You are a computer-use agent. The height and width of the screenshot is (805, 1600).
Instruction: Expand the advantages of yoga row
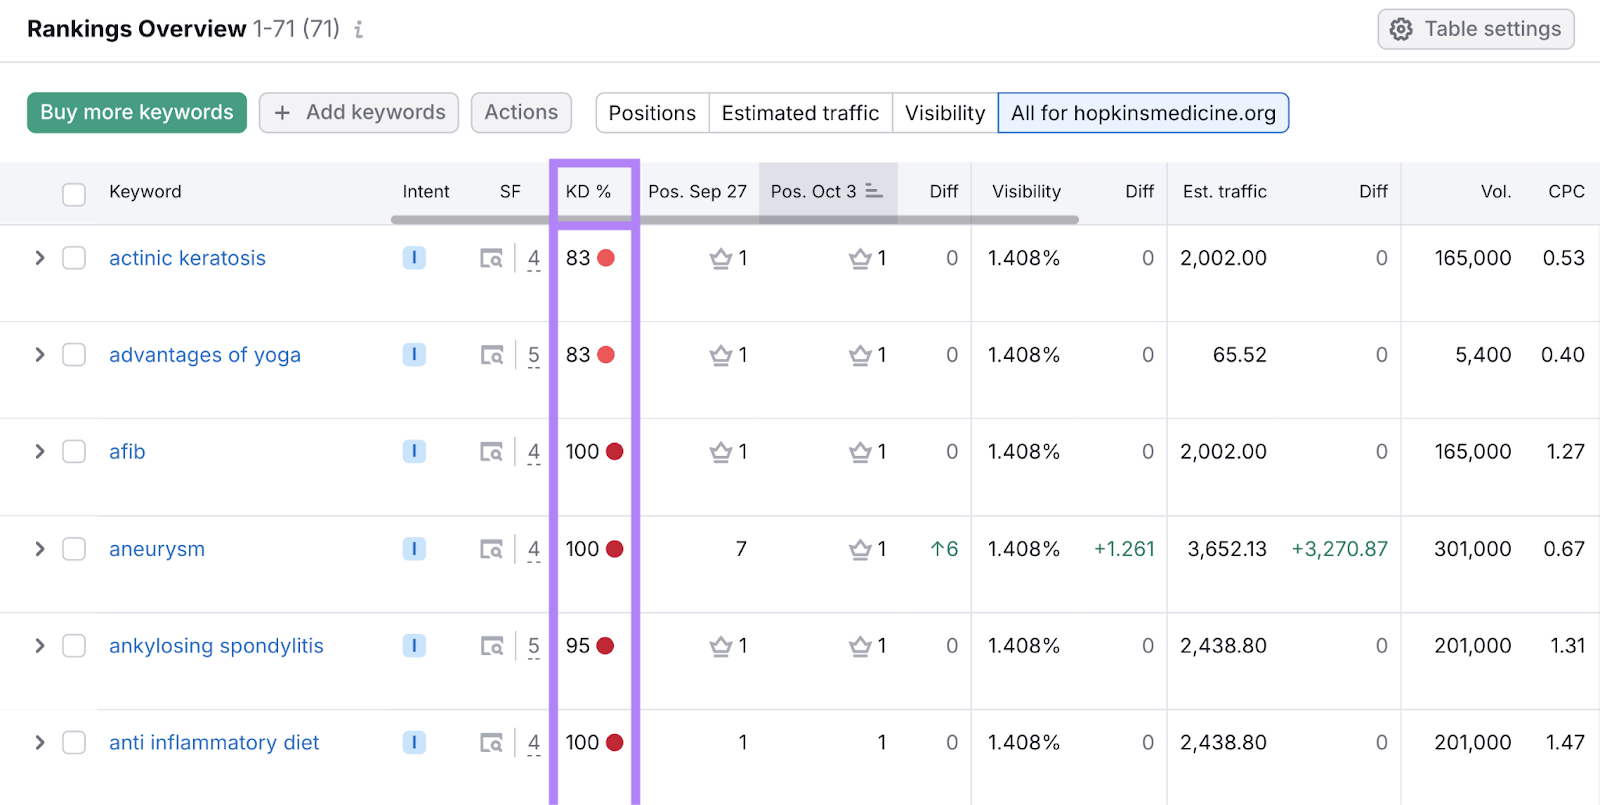tap(40, 355)
